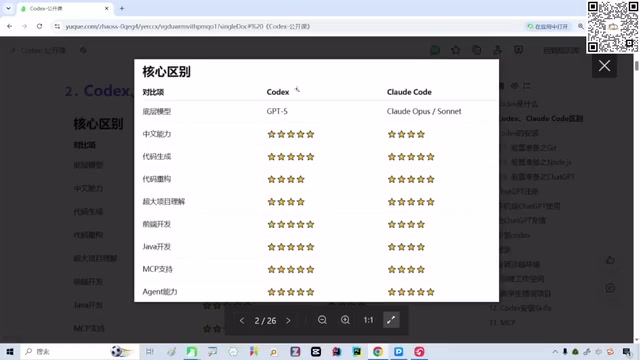Toggle the outline list icon in the sidebar
The image size is (640, 360).
click(527, 86)
